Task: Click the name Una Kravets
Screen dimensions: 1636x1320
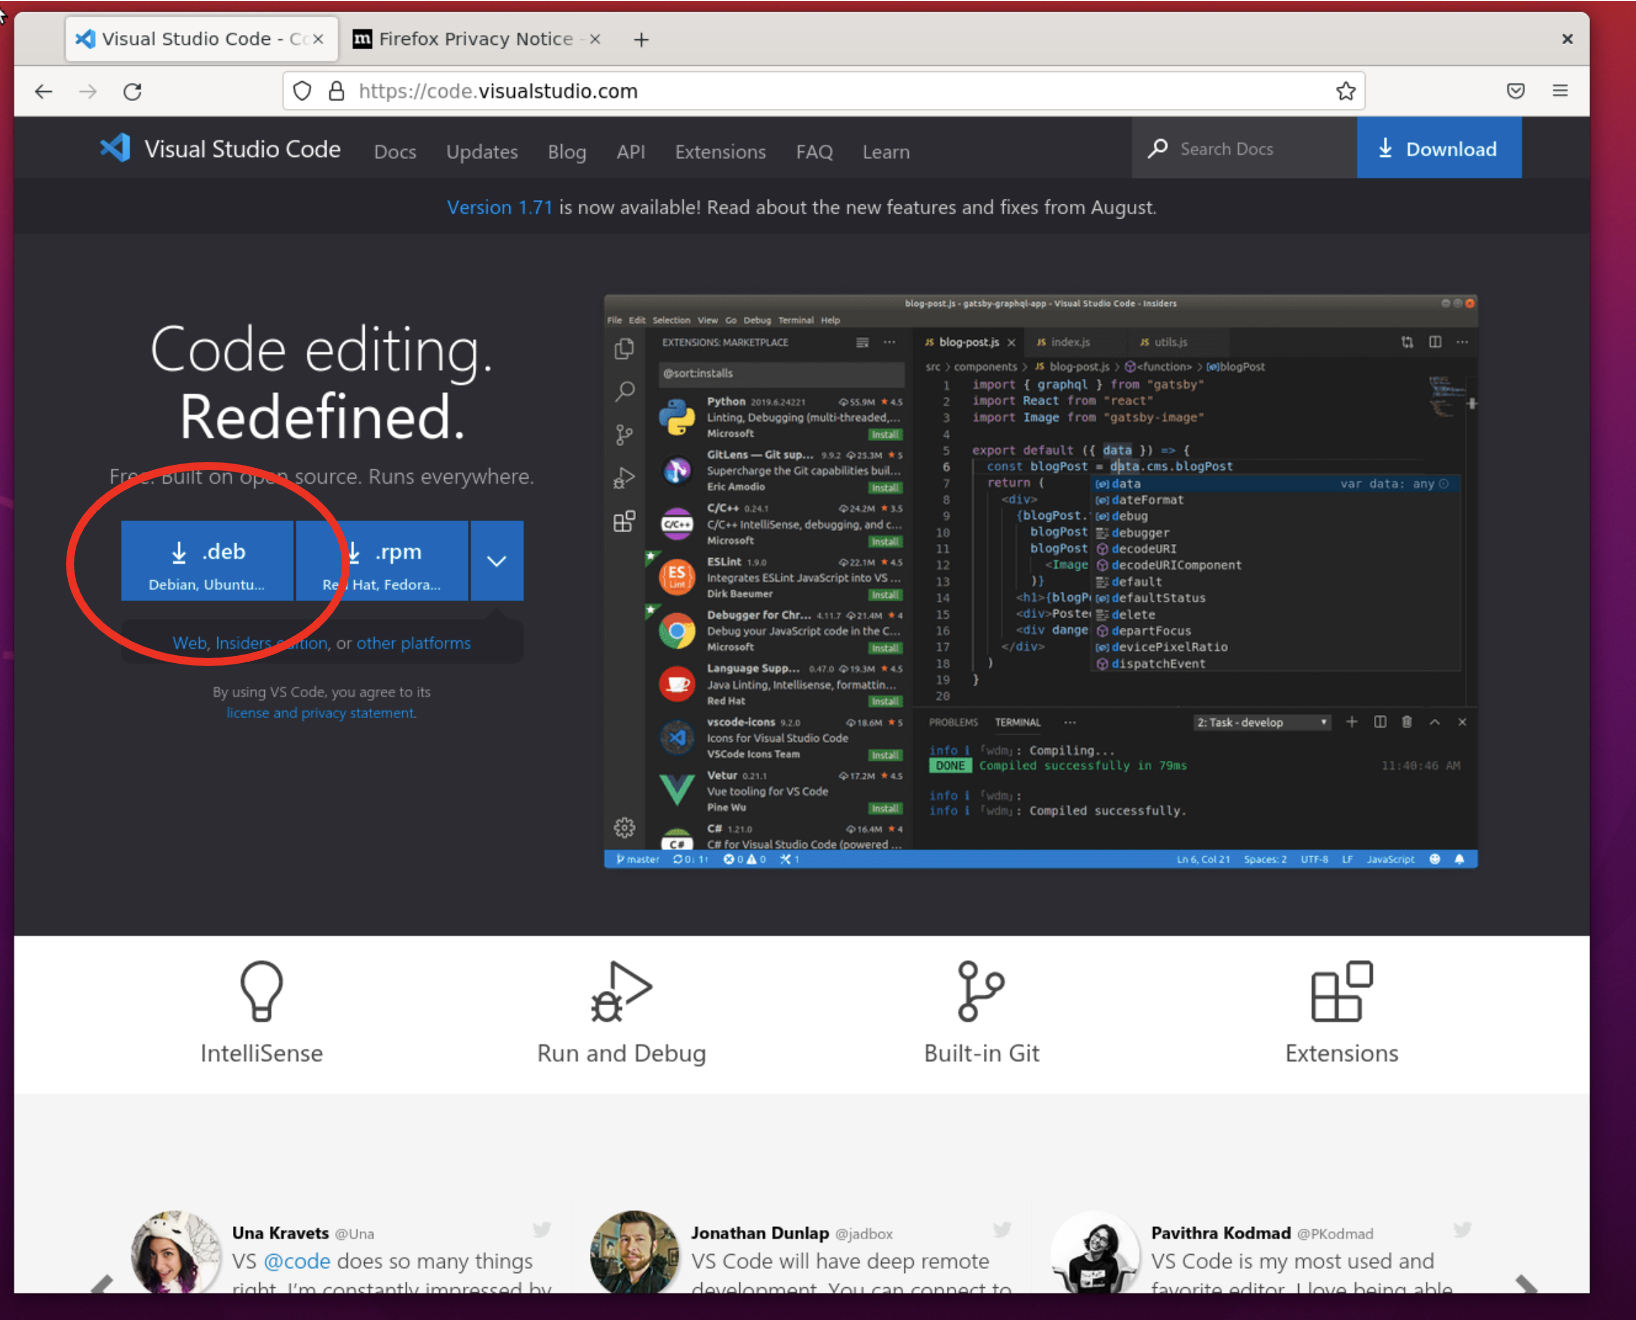Action: click(x=280, y=1233)
